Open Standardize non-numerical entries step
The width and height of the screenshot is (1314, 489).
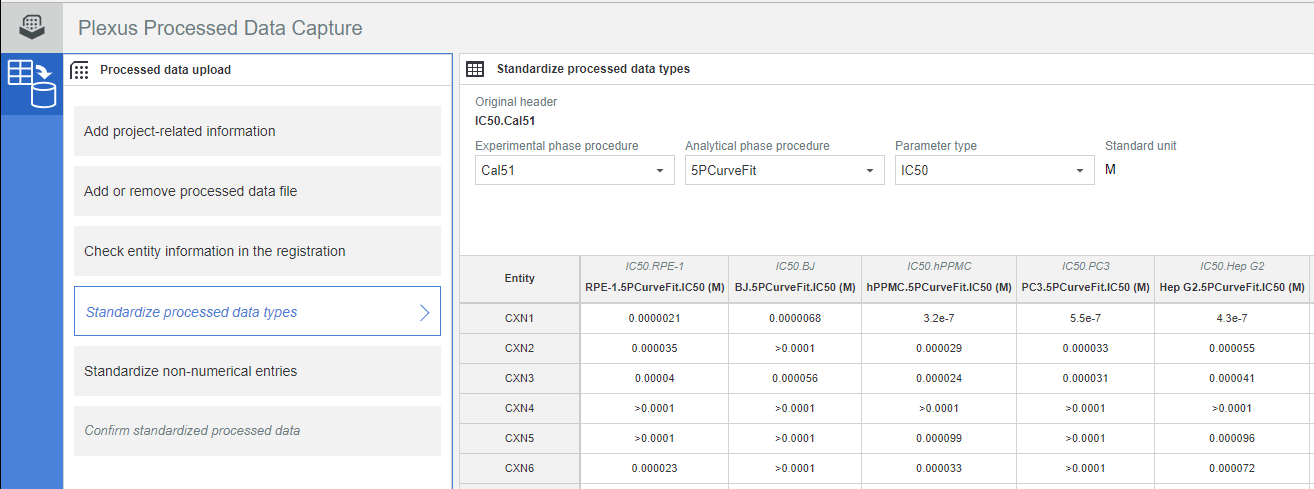tap(257, 371)
